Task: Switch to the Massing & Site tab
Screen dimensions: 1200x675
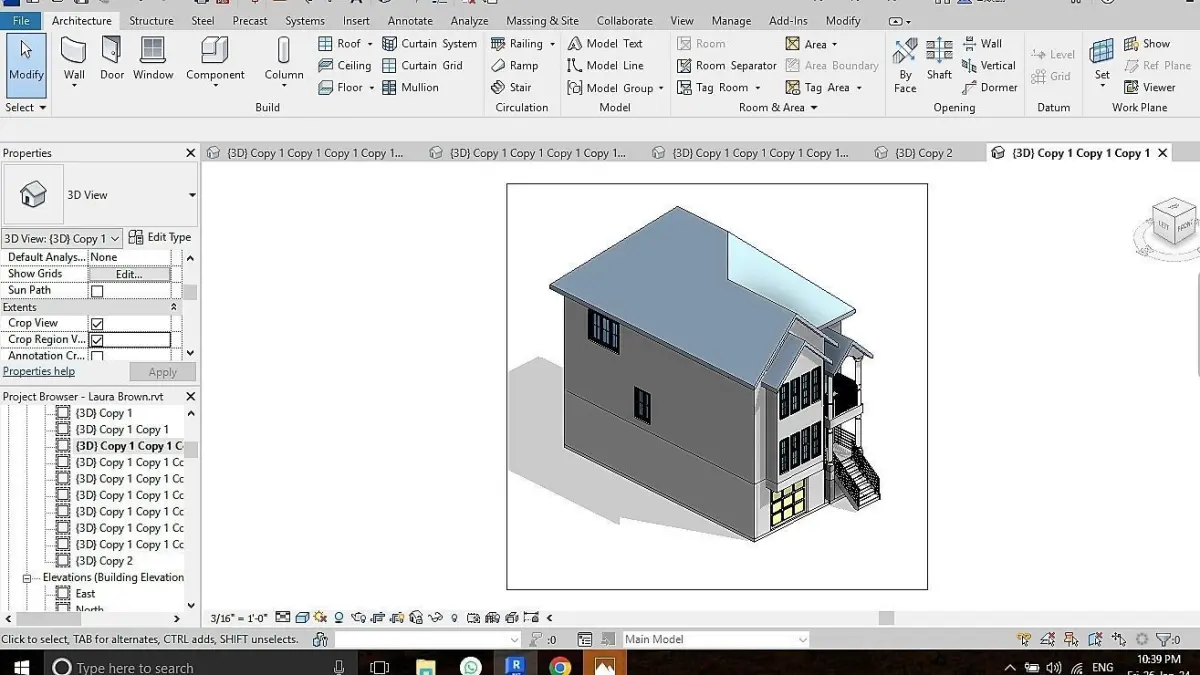Action: (x=542, y=20)
